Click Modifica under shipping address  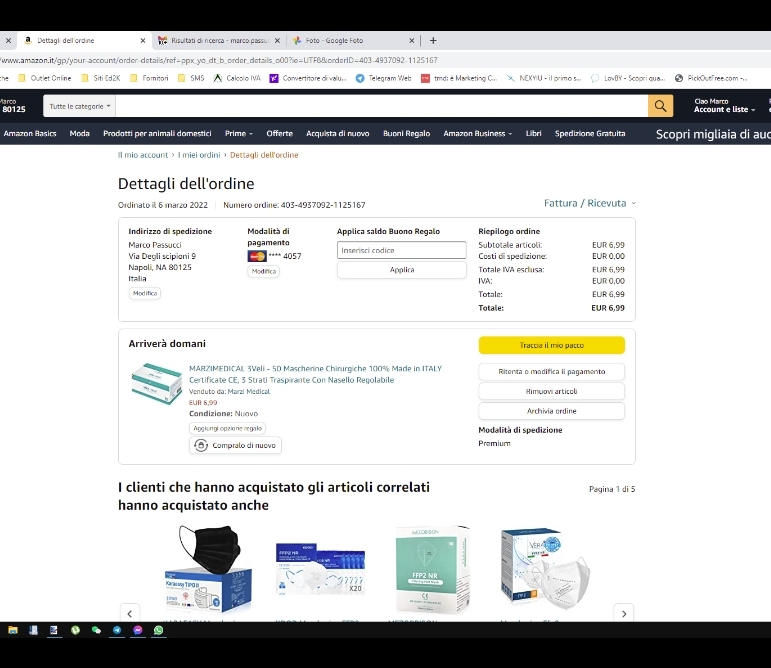(x=145, y=293)
